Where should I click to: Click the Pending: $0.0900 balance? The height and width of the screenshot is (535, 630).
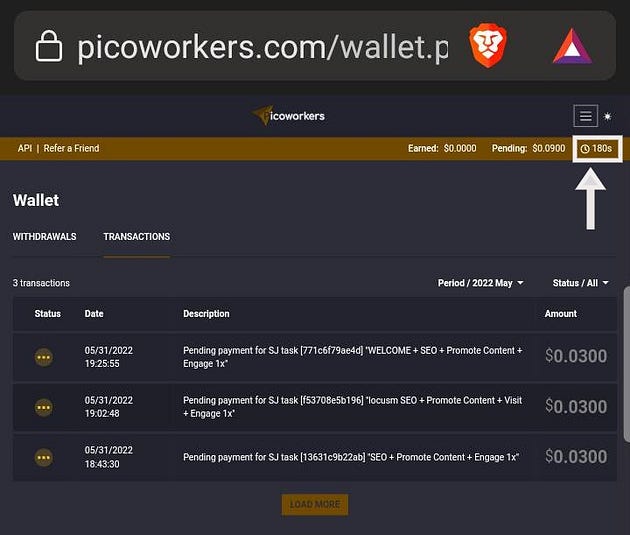[x=528, y=148]
